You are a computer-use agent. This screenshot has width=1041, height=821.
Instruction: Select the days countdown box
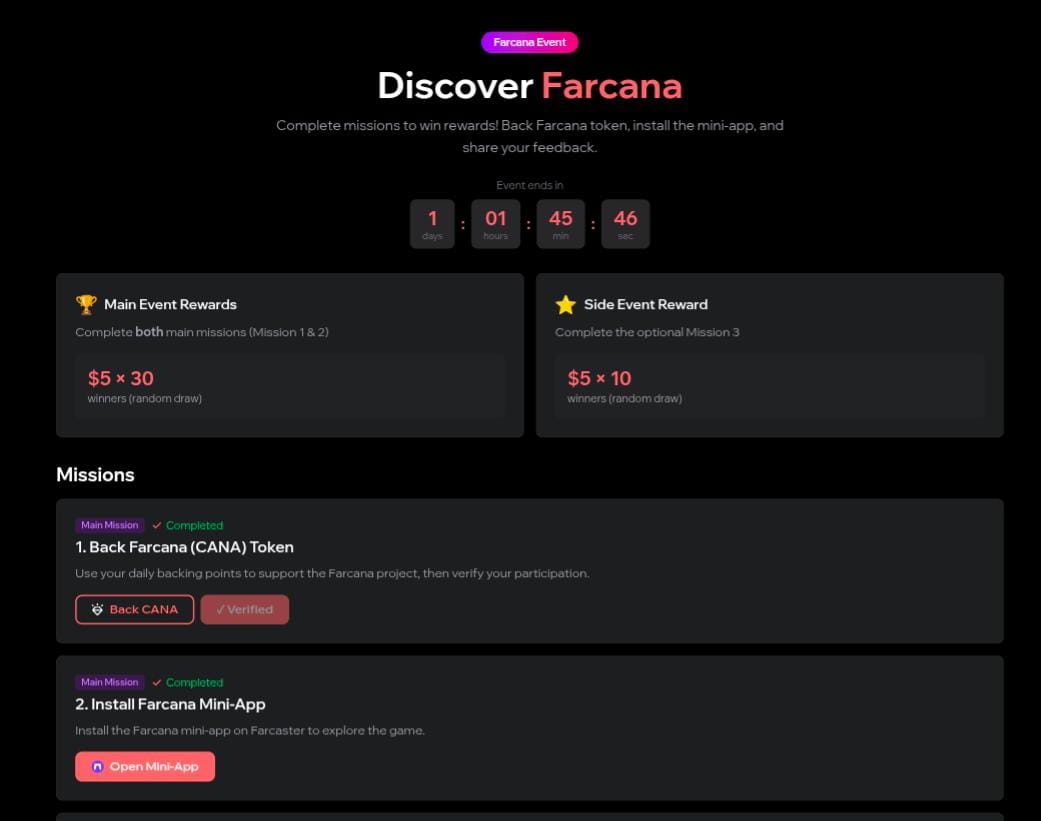pyautogui.click(x=432, y=224)
